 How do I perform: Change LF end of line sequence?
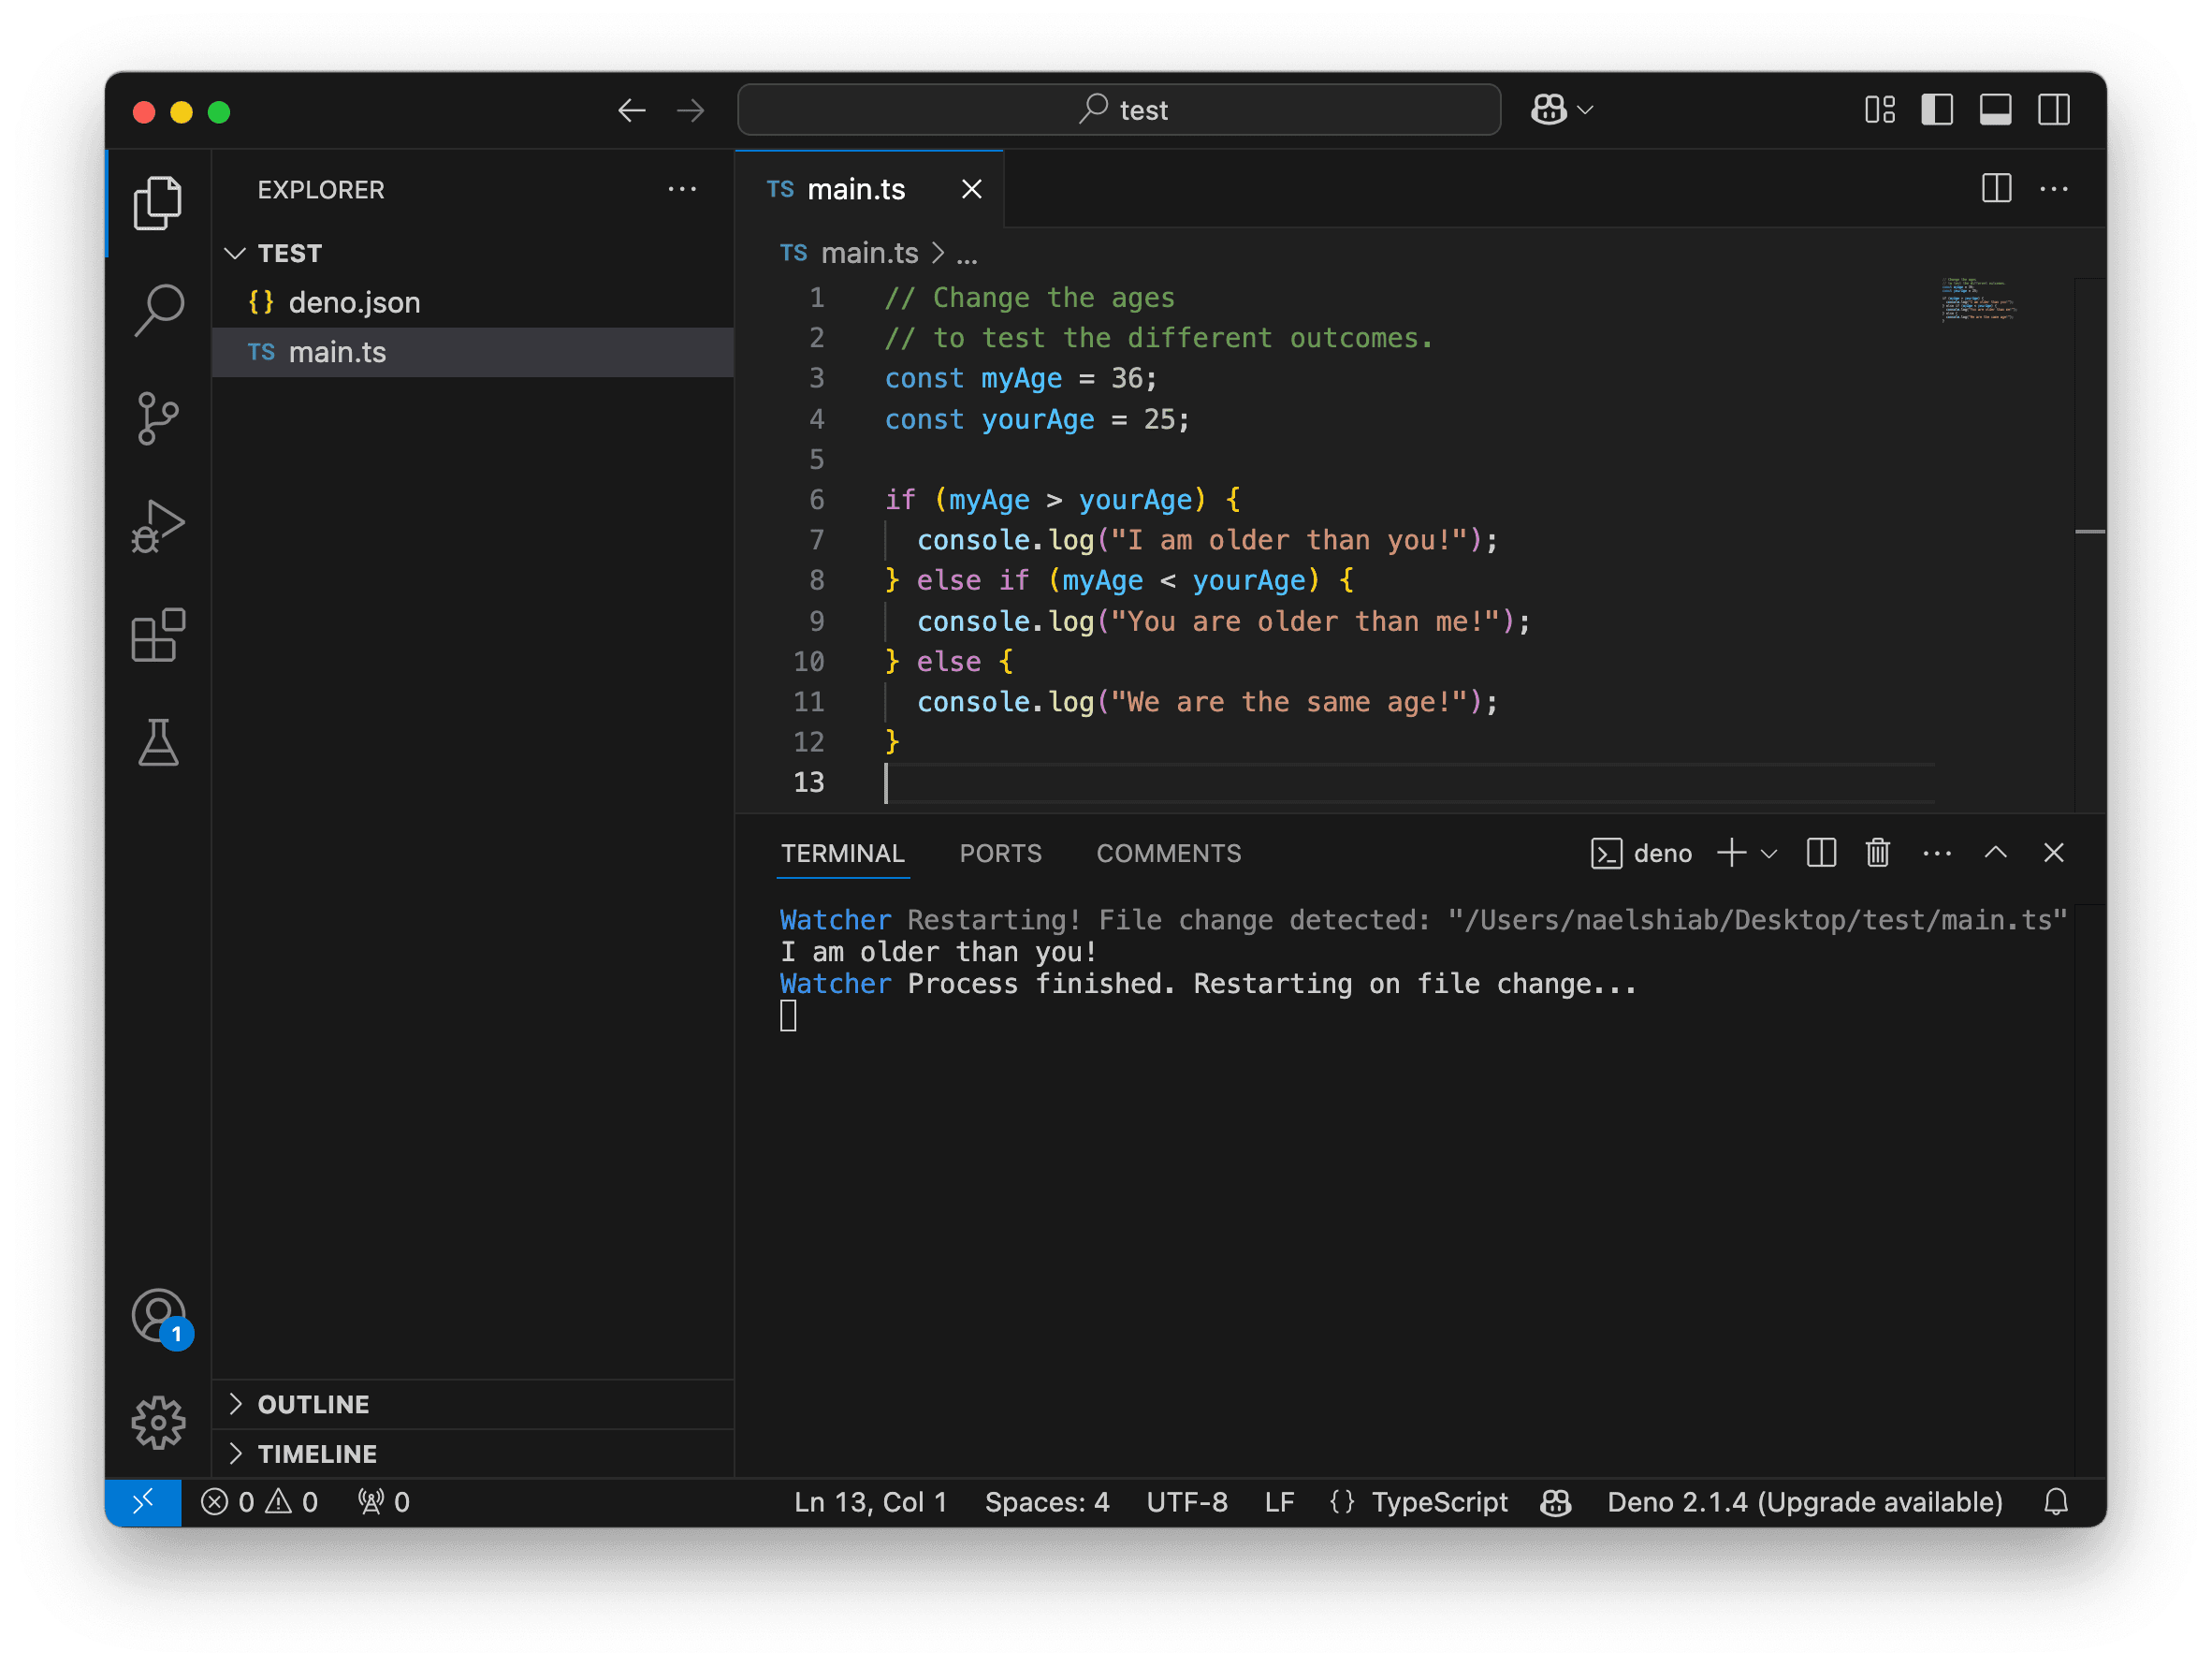tap(1279, 1502)
